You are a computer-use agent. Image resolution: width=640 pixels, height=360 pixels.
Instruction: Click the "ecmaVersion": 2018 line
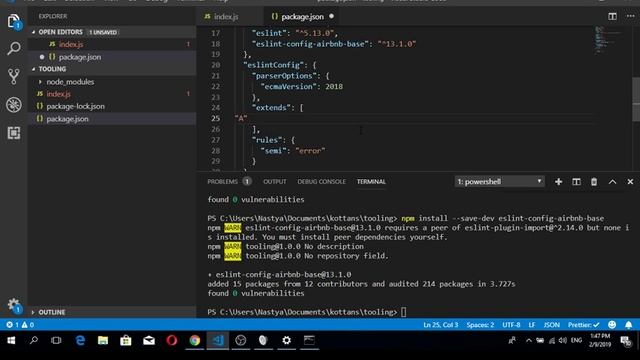[302, 87]
